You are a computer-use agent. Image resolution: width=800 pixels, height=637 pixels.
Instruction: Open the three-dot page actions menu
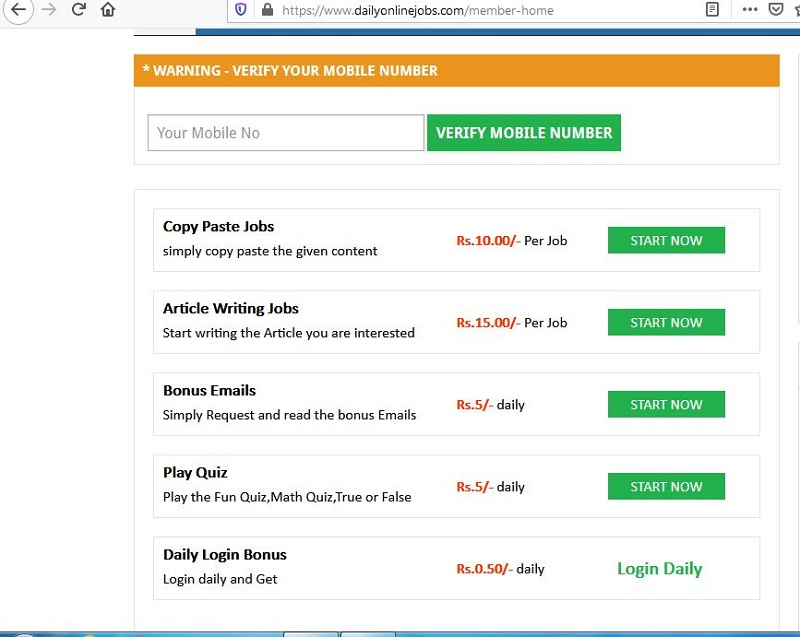[750, 10]
